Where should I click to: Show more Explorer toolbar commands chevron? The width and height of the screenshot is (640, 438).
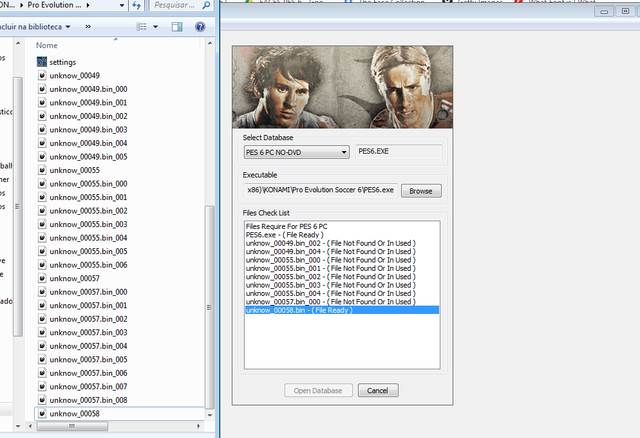(x=88, y=27)
